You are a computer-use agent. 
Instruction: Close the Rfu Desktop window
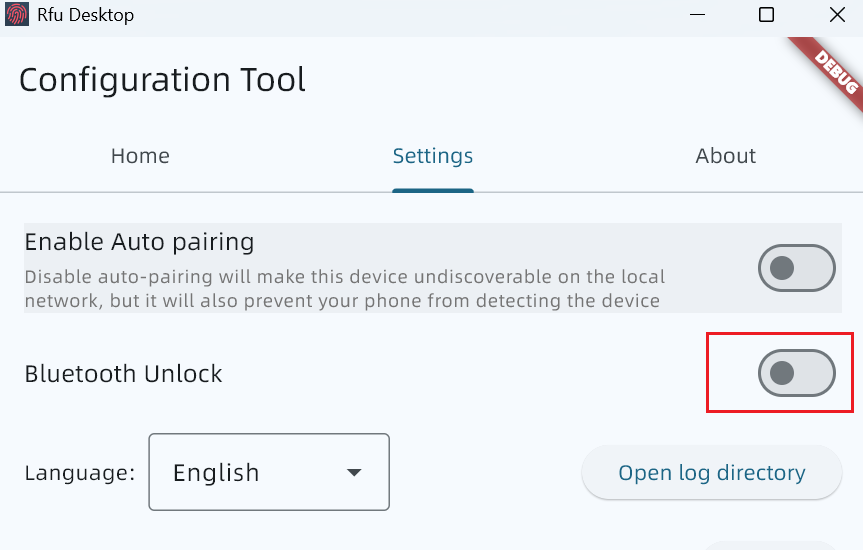tap(837, 15)
